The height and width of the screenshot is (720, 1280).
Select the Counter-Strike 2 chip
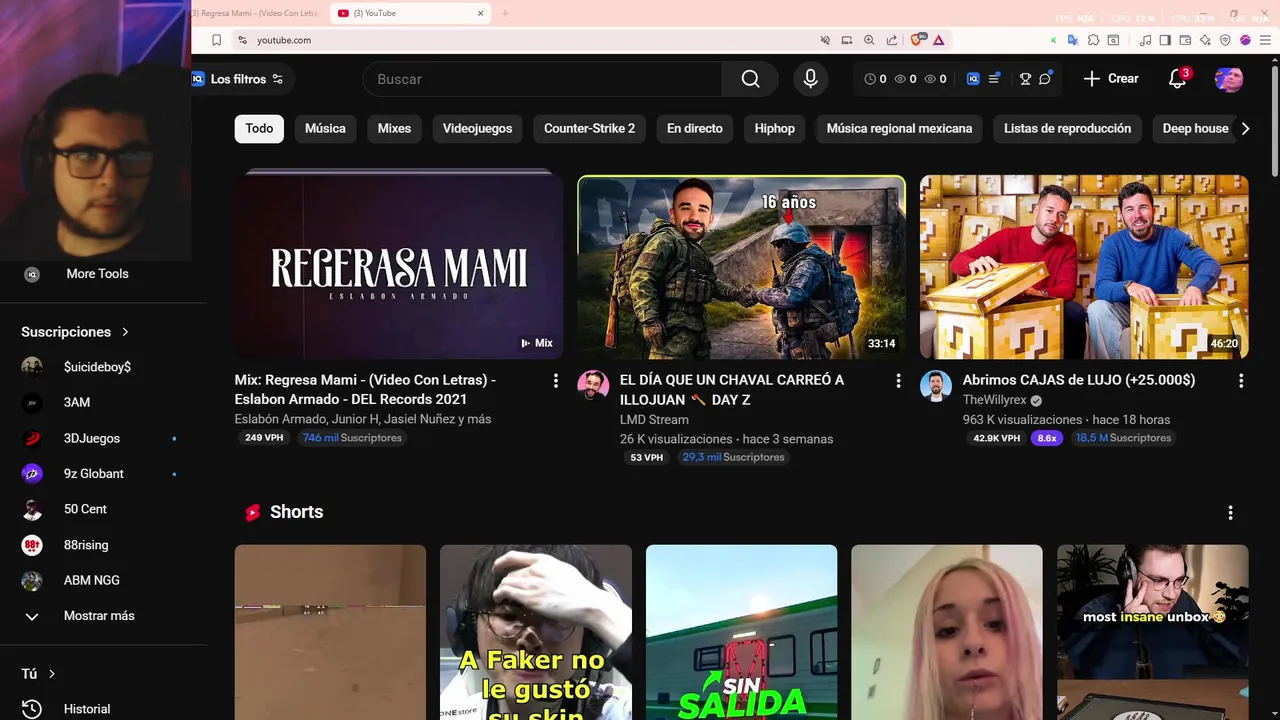pyautogui.click(x=589, y=128)
